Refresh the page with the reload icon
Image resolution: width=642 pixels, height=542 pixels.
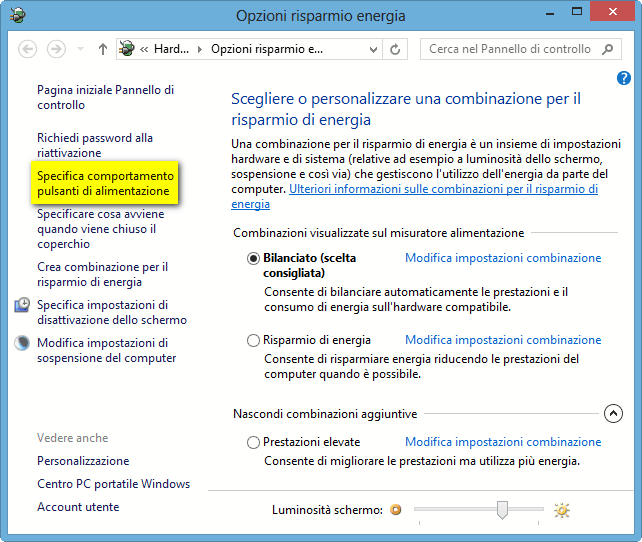click(395, 50)
